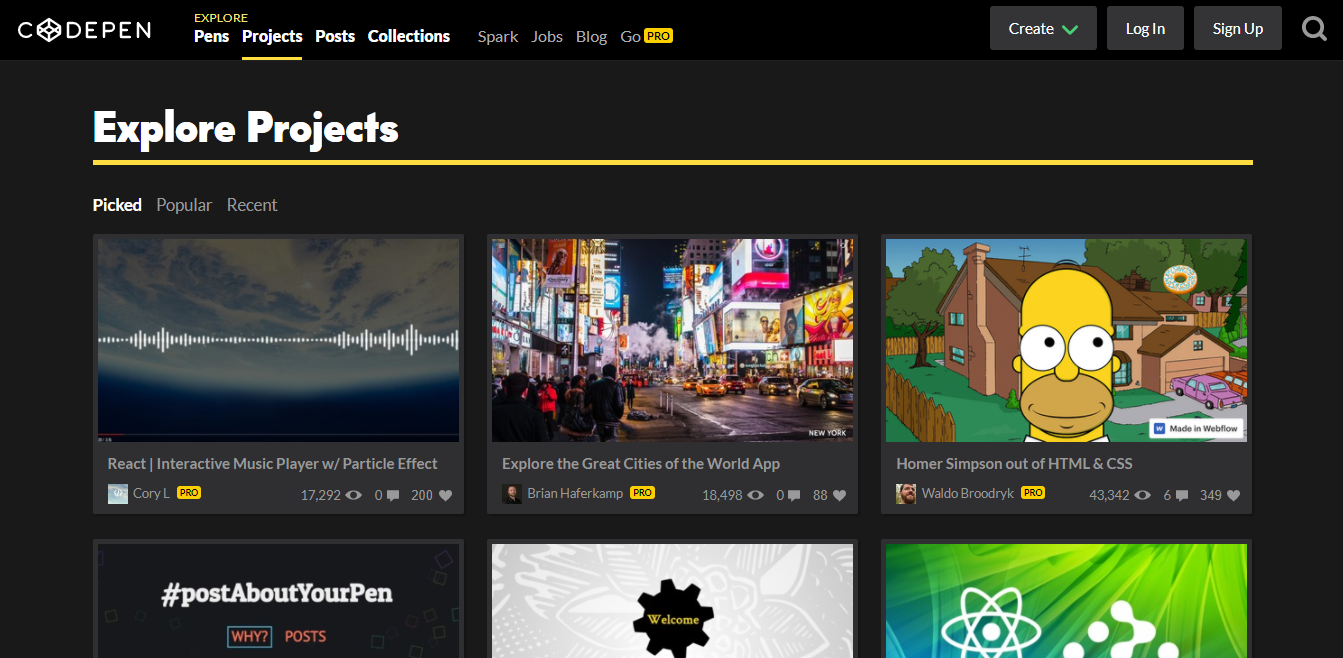The width and height of the screenshot is (1343, 658).
Task: Open the Spark link
Action: (498, 37)
